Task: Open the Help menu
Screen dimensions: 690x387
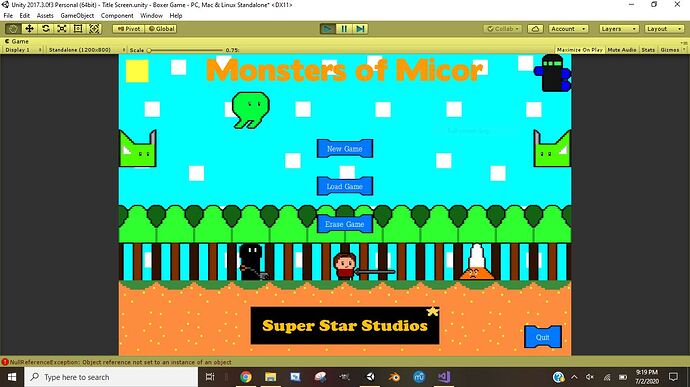Action: (176, 15)
